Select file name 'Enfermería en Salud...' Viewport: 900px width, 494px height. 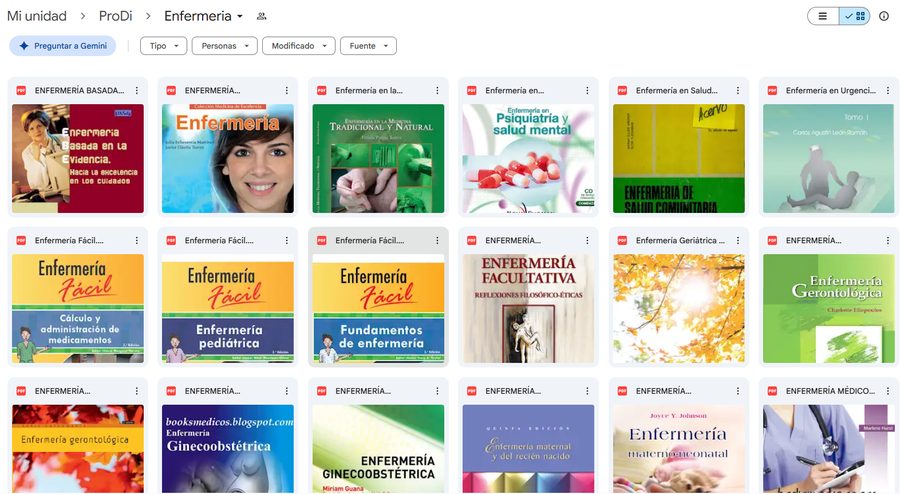click(x=677, y=91)
